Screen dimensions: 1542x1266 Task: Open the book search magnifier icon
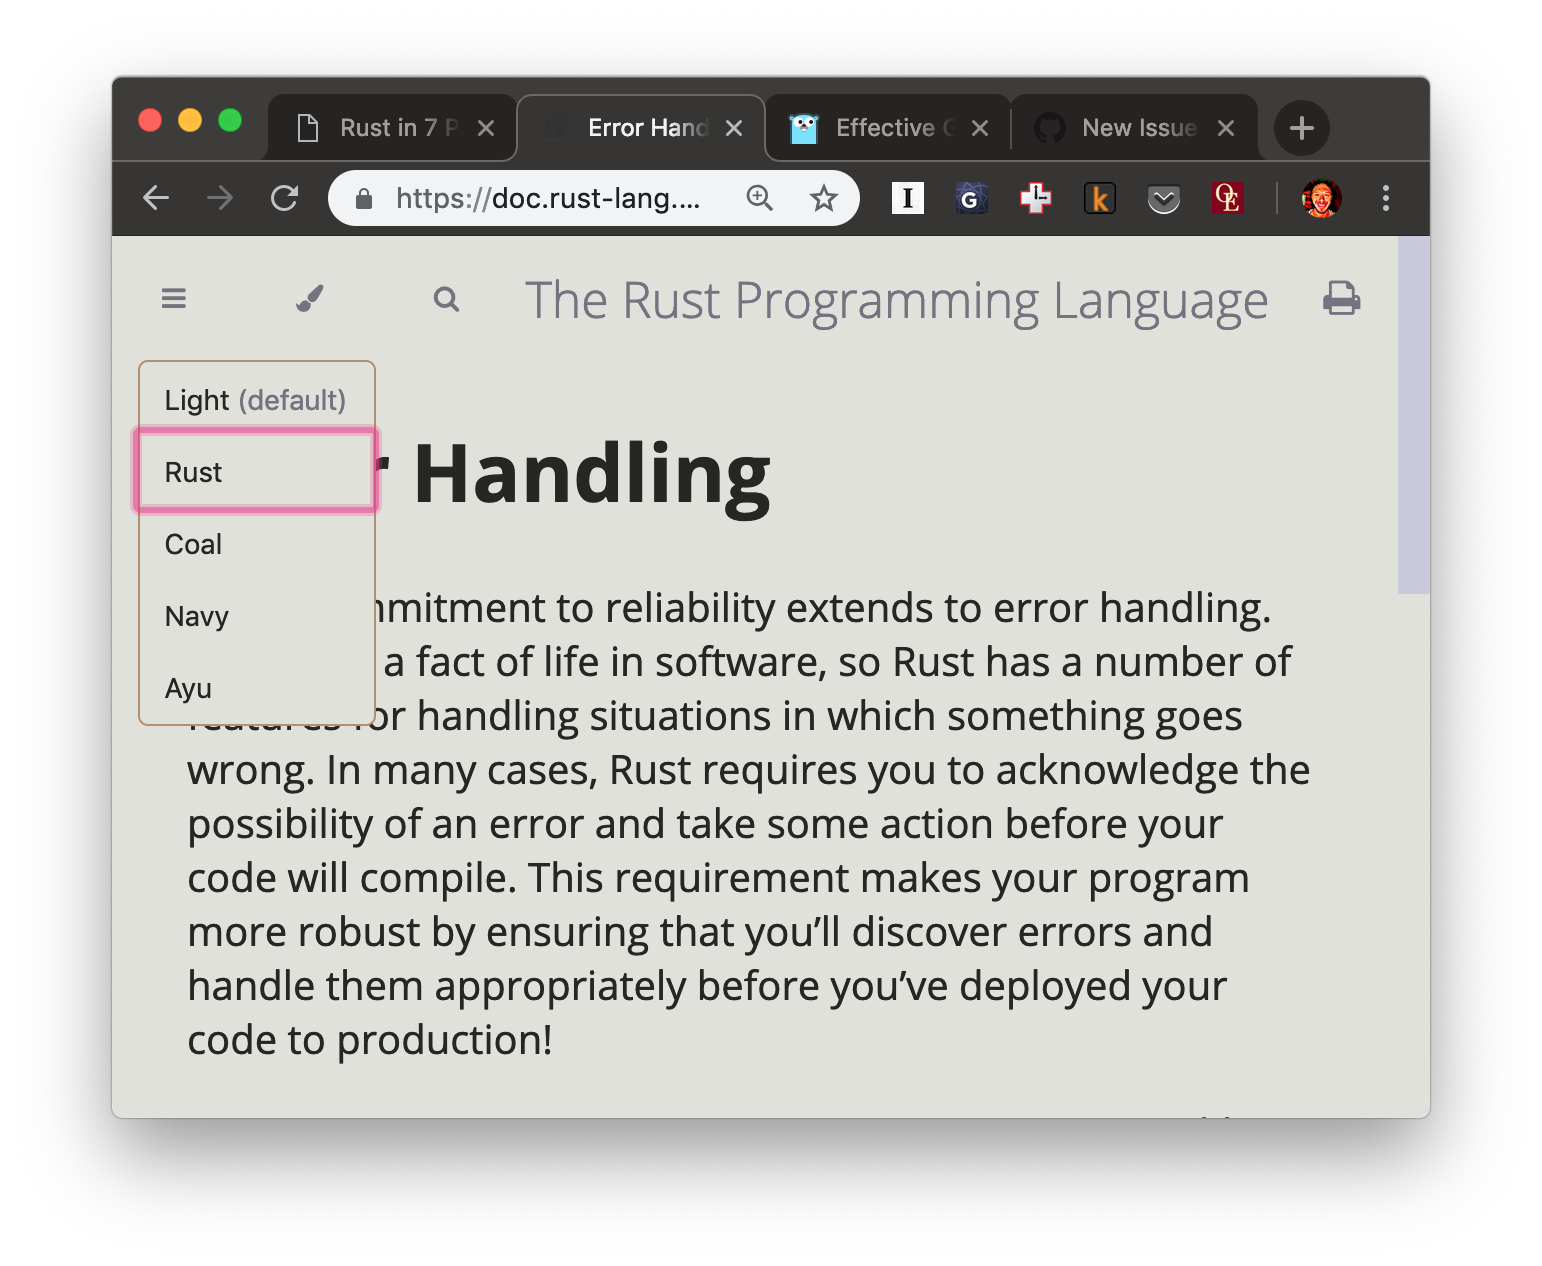pos(446,298)
